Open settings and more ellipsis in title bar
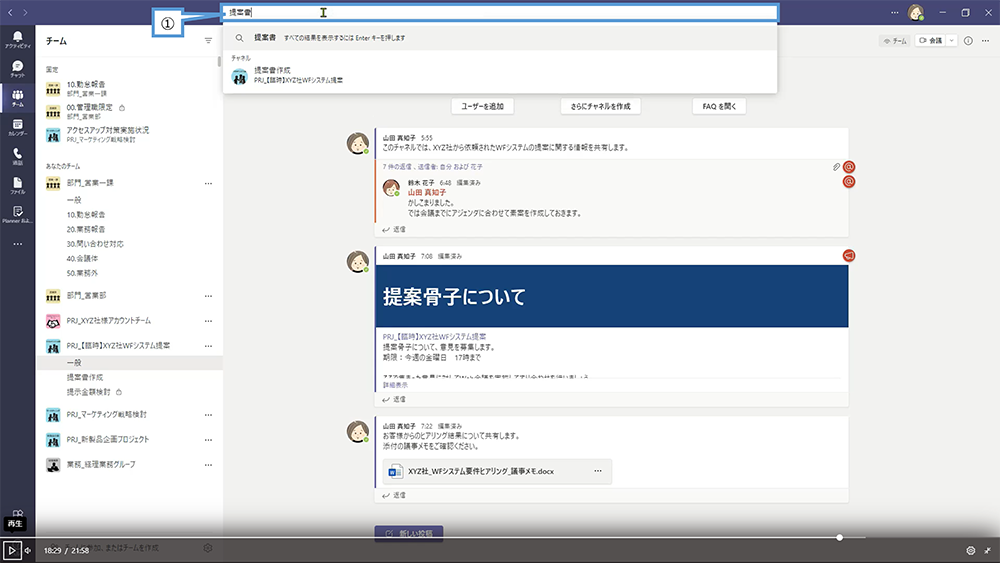 point(894,12)
